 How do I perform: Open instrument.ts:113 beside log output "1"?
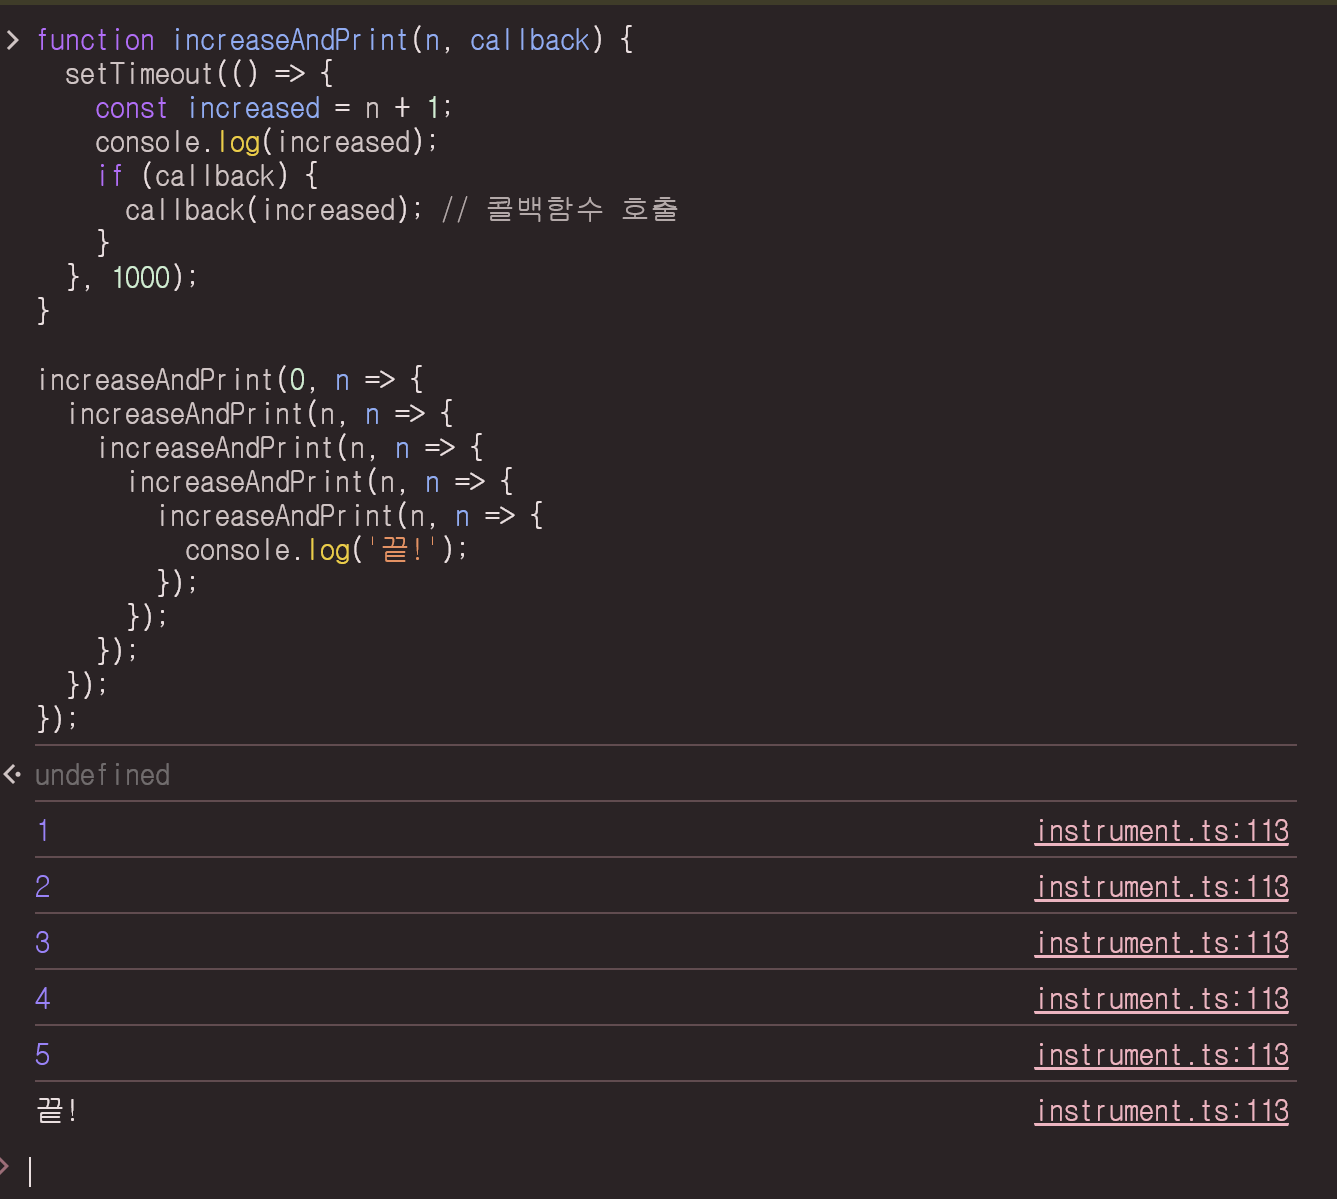click(x=1161, y=831)
